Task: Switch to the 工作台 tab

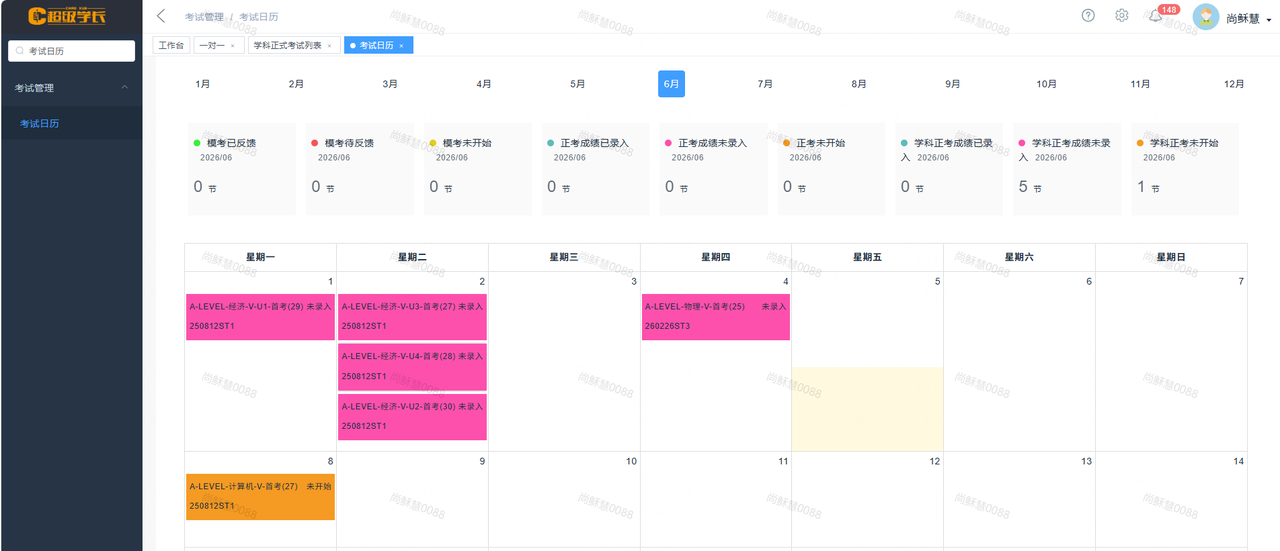Action: click(171, 46)
